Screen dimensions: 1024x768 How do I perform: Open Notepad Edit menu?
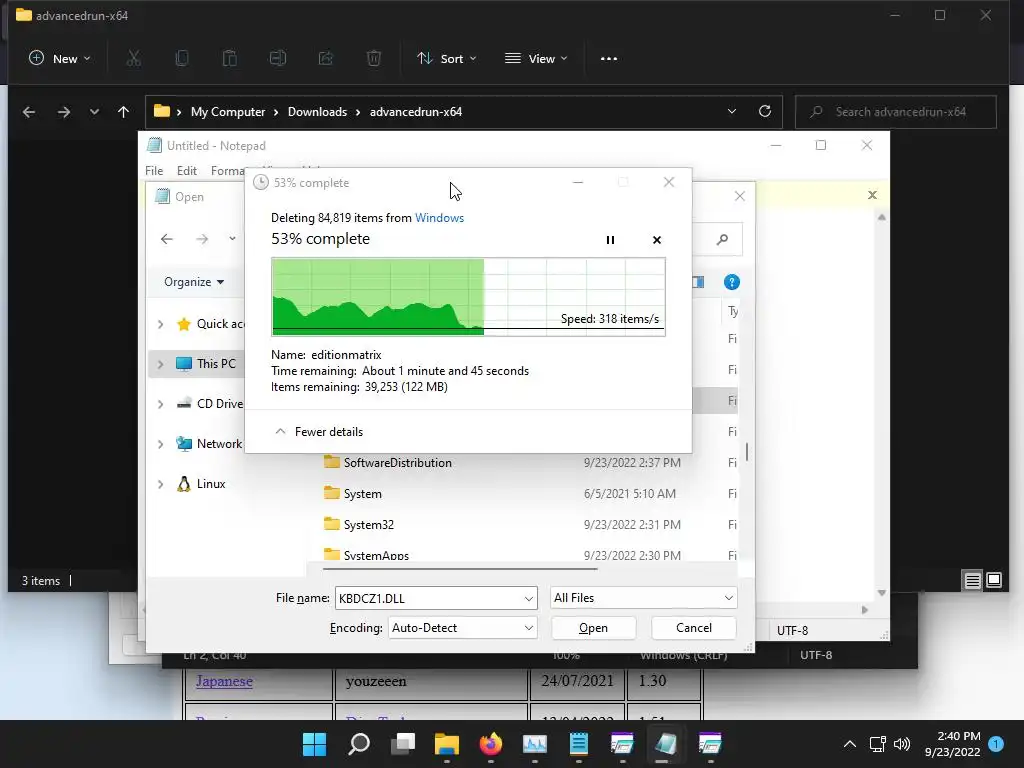[x=187, y=170]
